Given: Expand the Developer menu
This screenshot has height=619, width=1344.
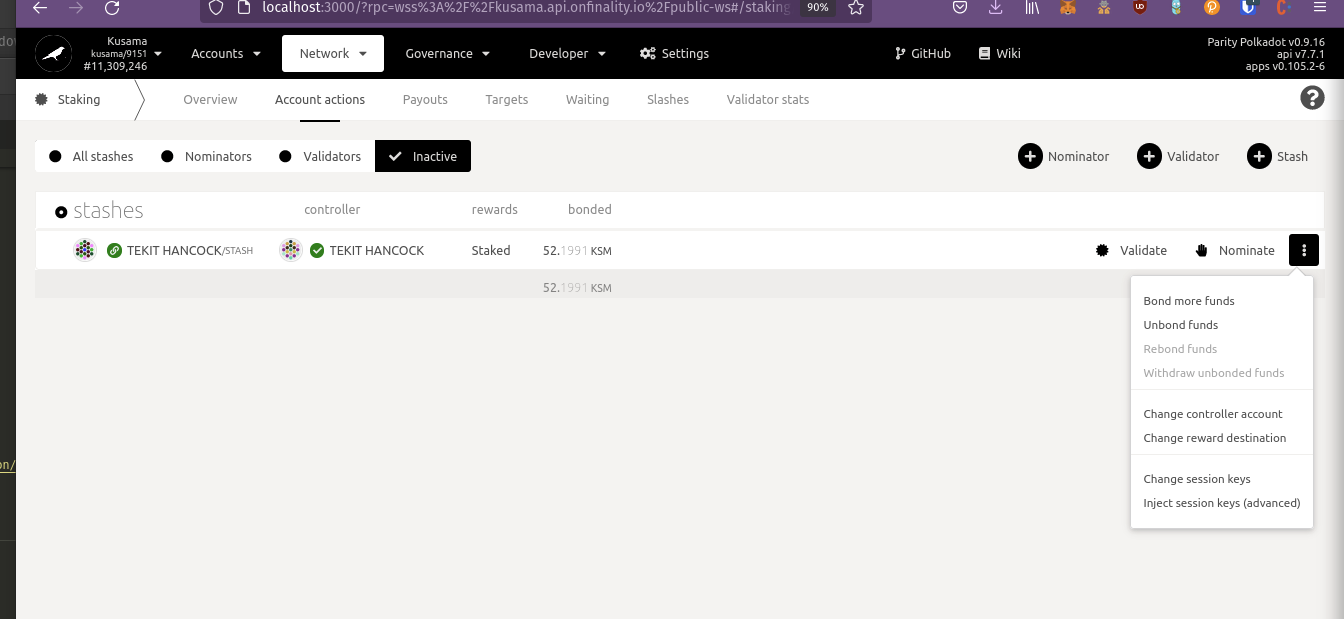Looking at the screenshot, I should pos(568,54).
